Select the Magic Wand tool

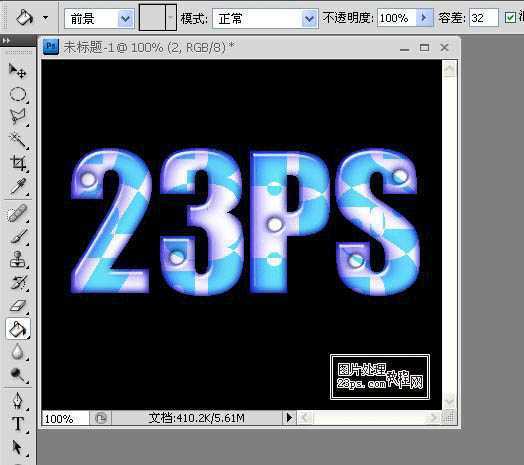[x=17, y=140]
